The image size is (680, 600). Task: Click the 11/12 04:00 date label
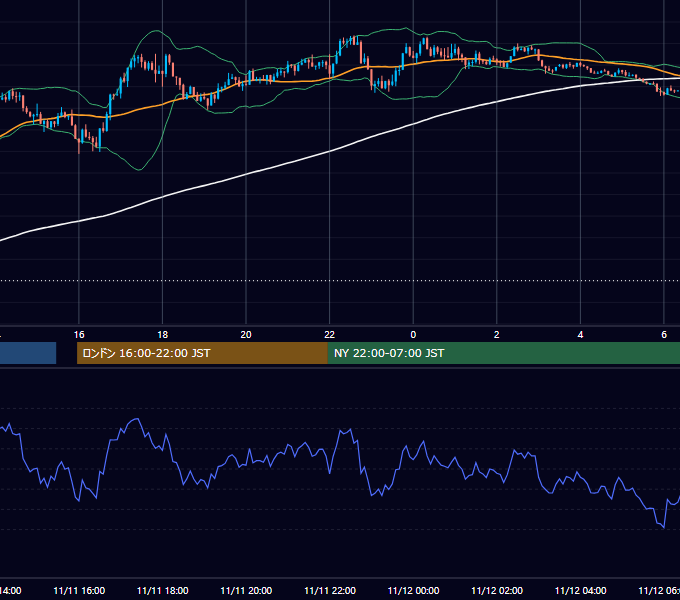coord(581,591)
